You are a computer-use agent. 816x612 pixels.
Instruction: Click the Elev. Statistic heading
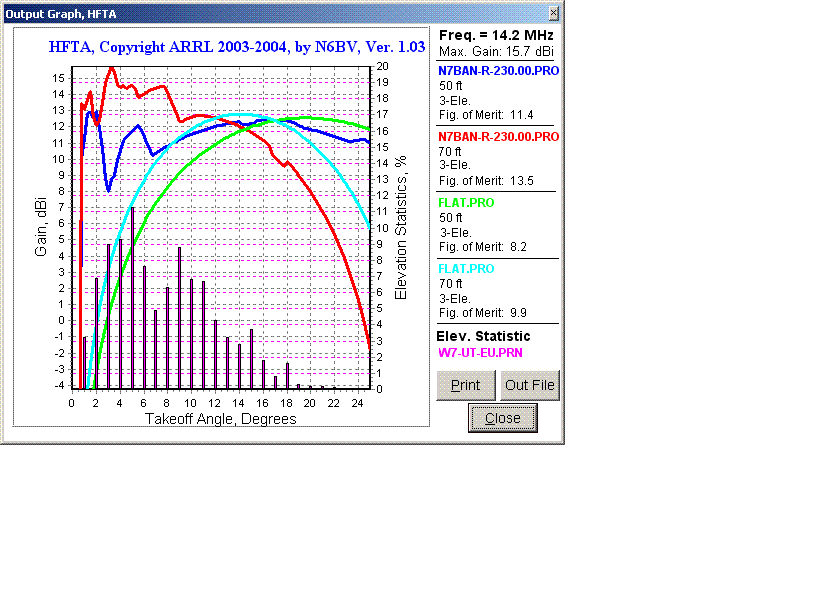point(484,336)
